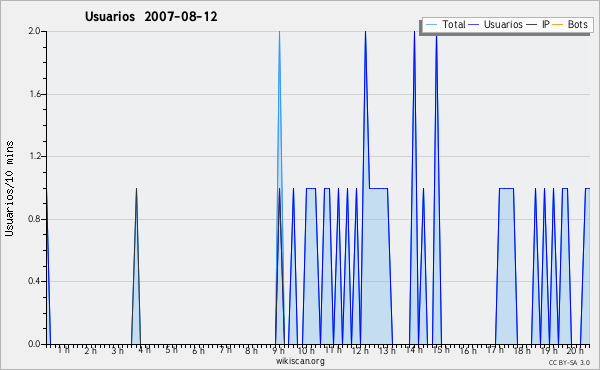
Task: Click the y-axis label 'Usuarios/10 mins'
Action: 9,189
